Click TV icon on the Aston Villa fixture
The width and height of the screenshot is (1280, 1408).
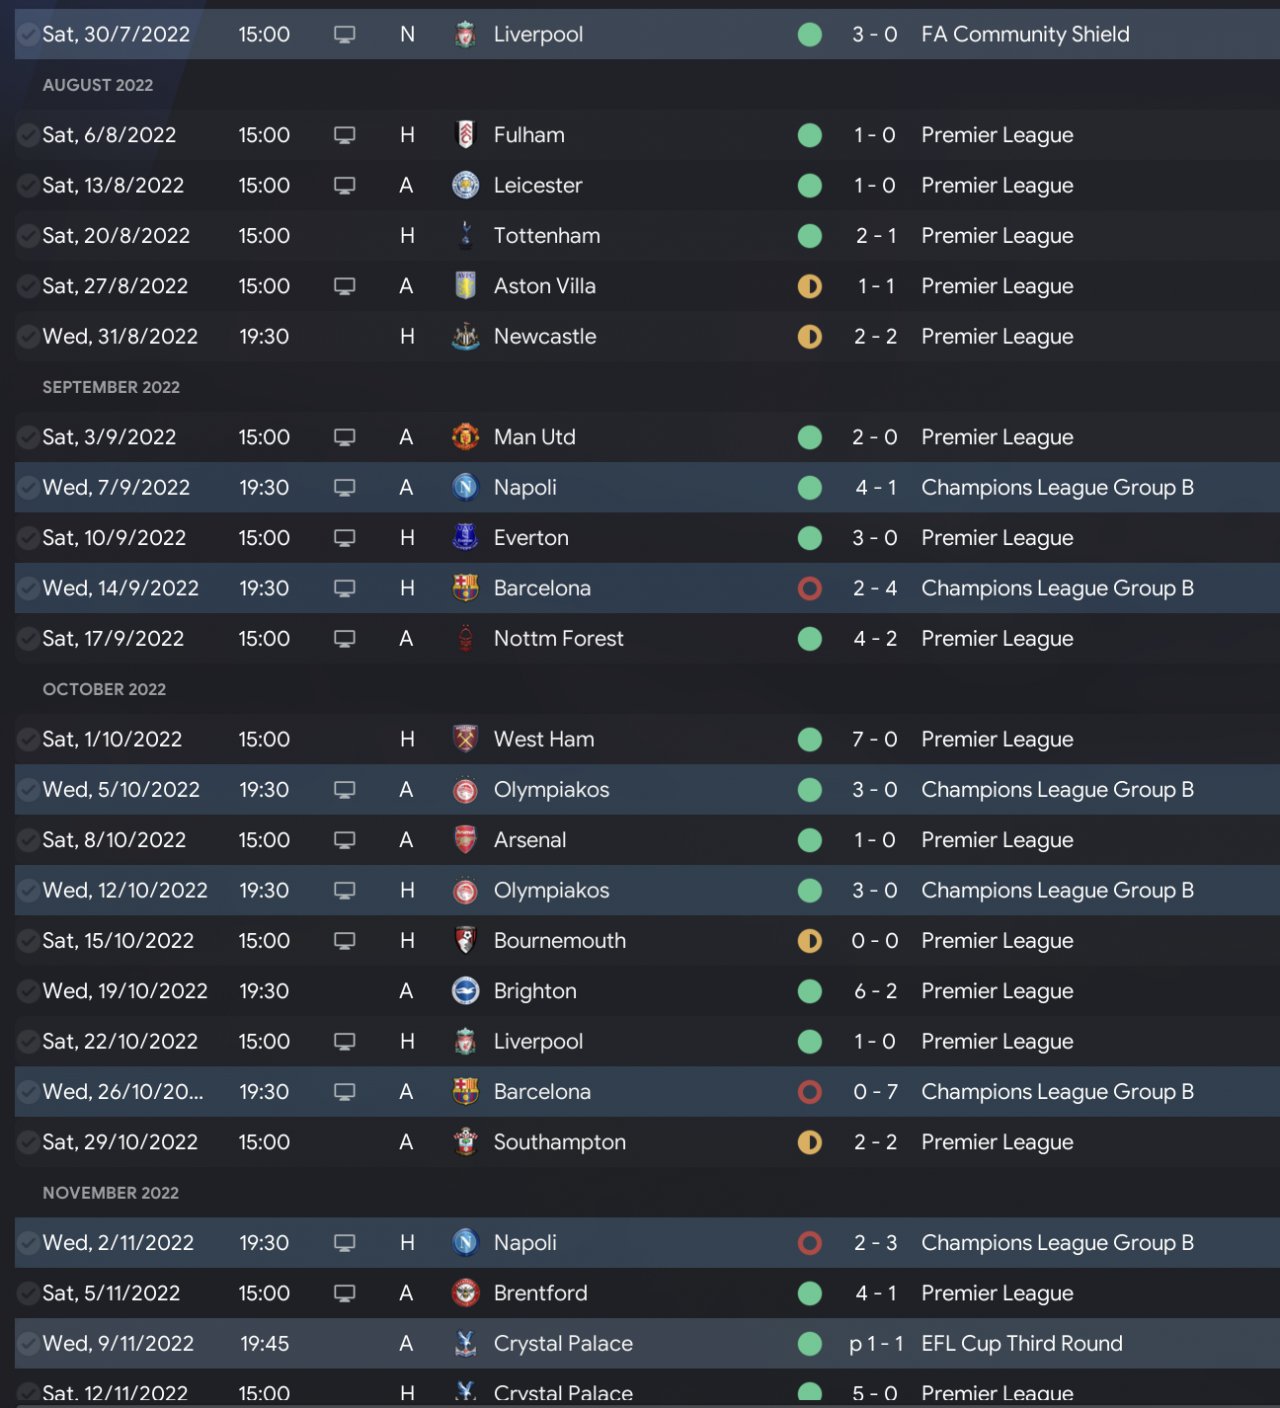tap(345, 286)
